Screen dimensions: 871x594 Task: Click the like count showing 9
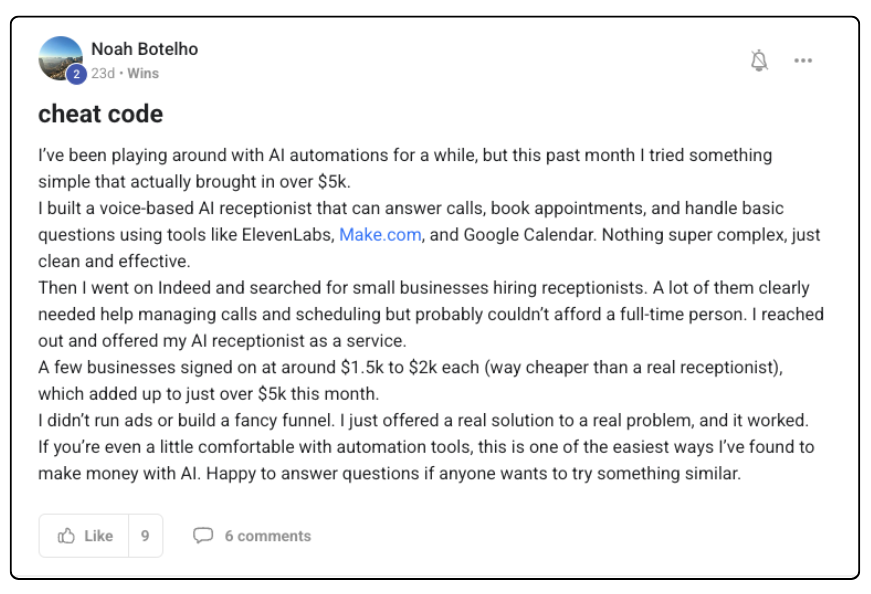[145, 536]
